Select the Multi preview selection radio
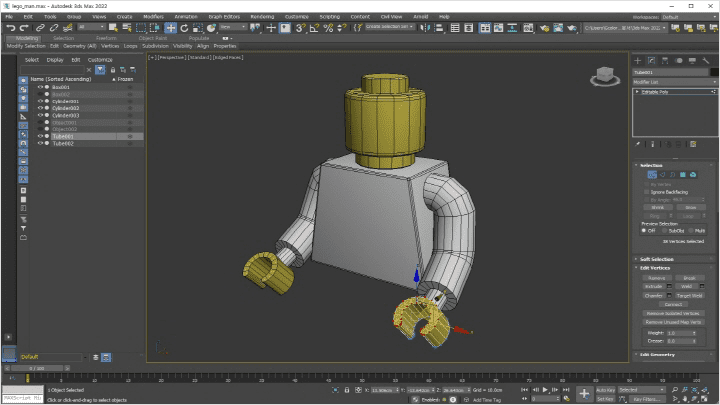 click(x=691, y=231)
